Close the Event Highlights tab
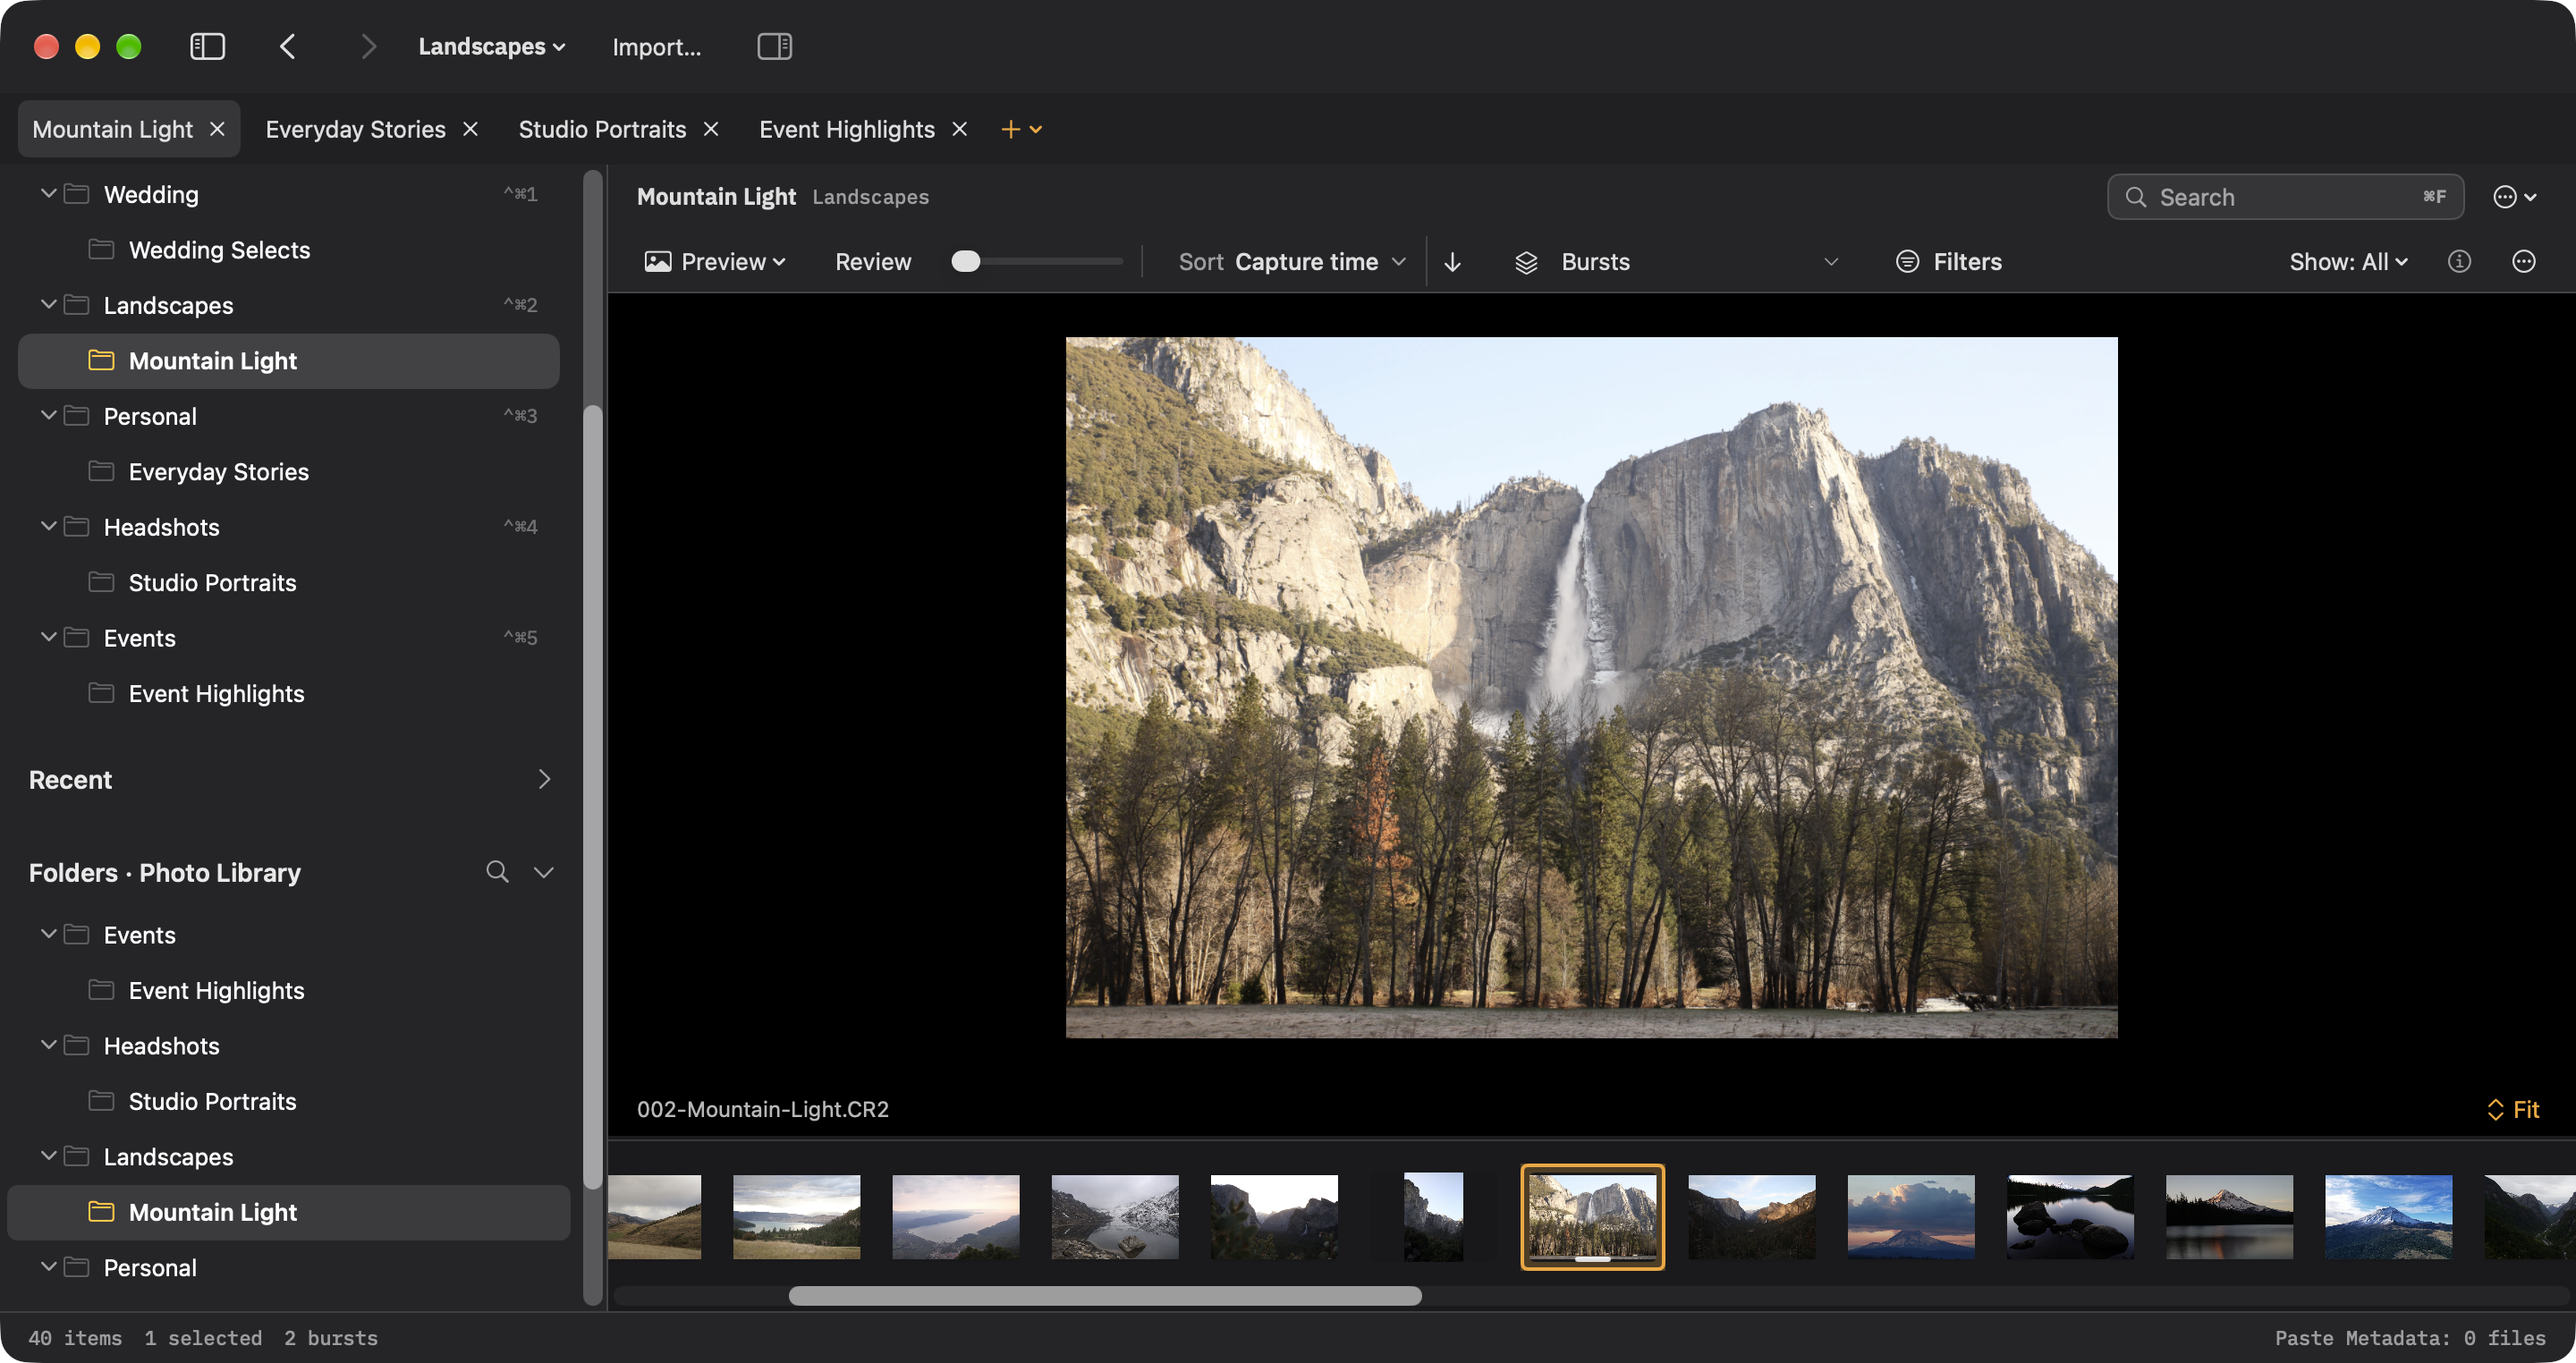Image resolution: width=2576 pixels, height=1363 pixels. tap(959, 129)
